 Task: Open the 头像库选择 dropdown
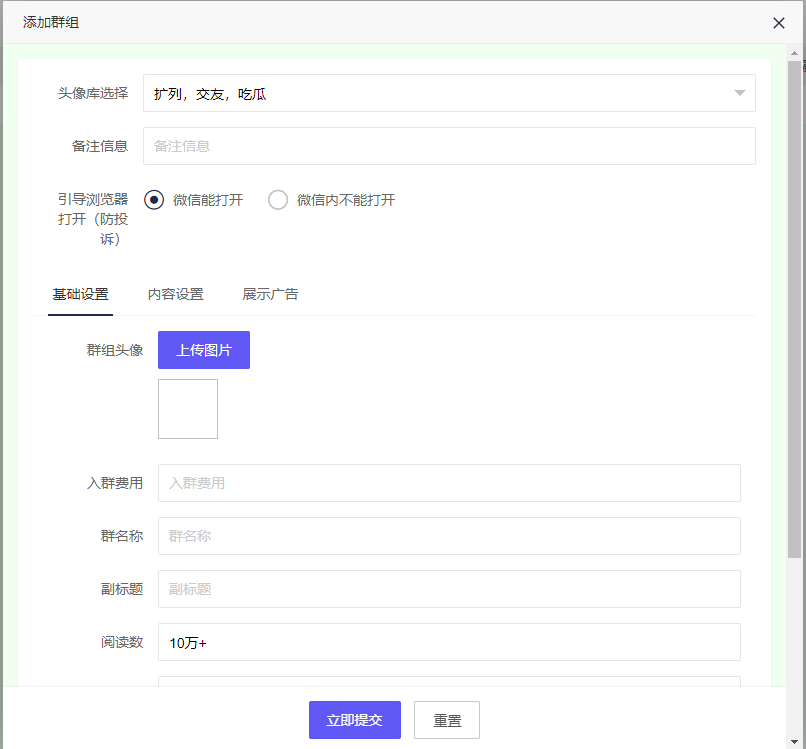[448, 93]
